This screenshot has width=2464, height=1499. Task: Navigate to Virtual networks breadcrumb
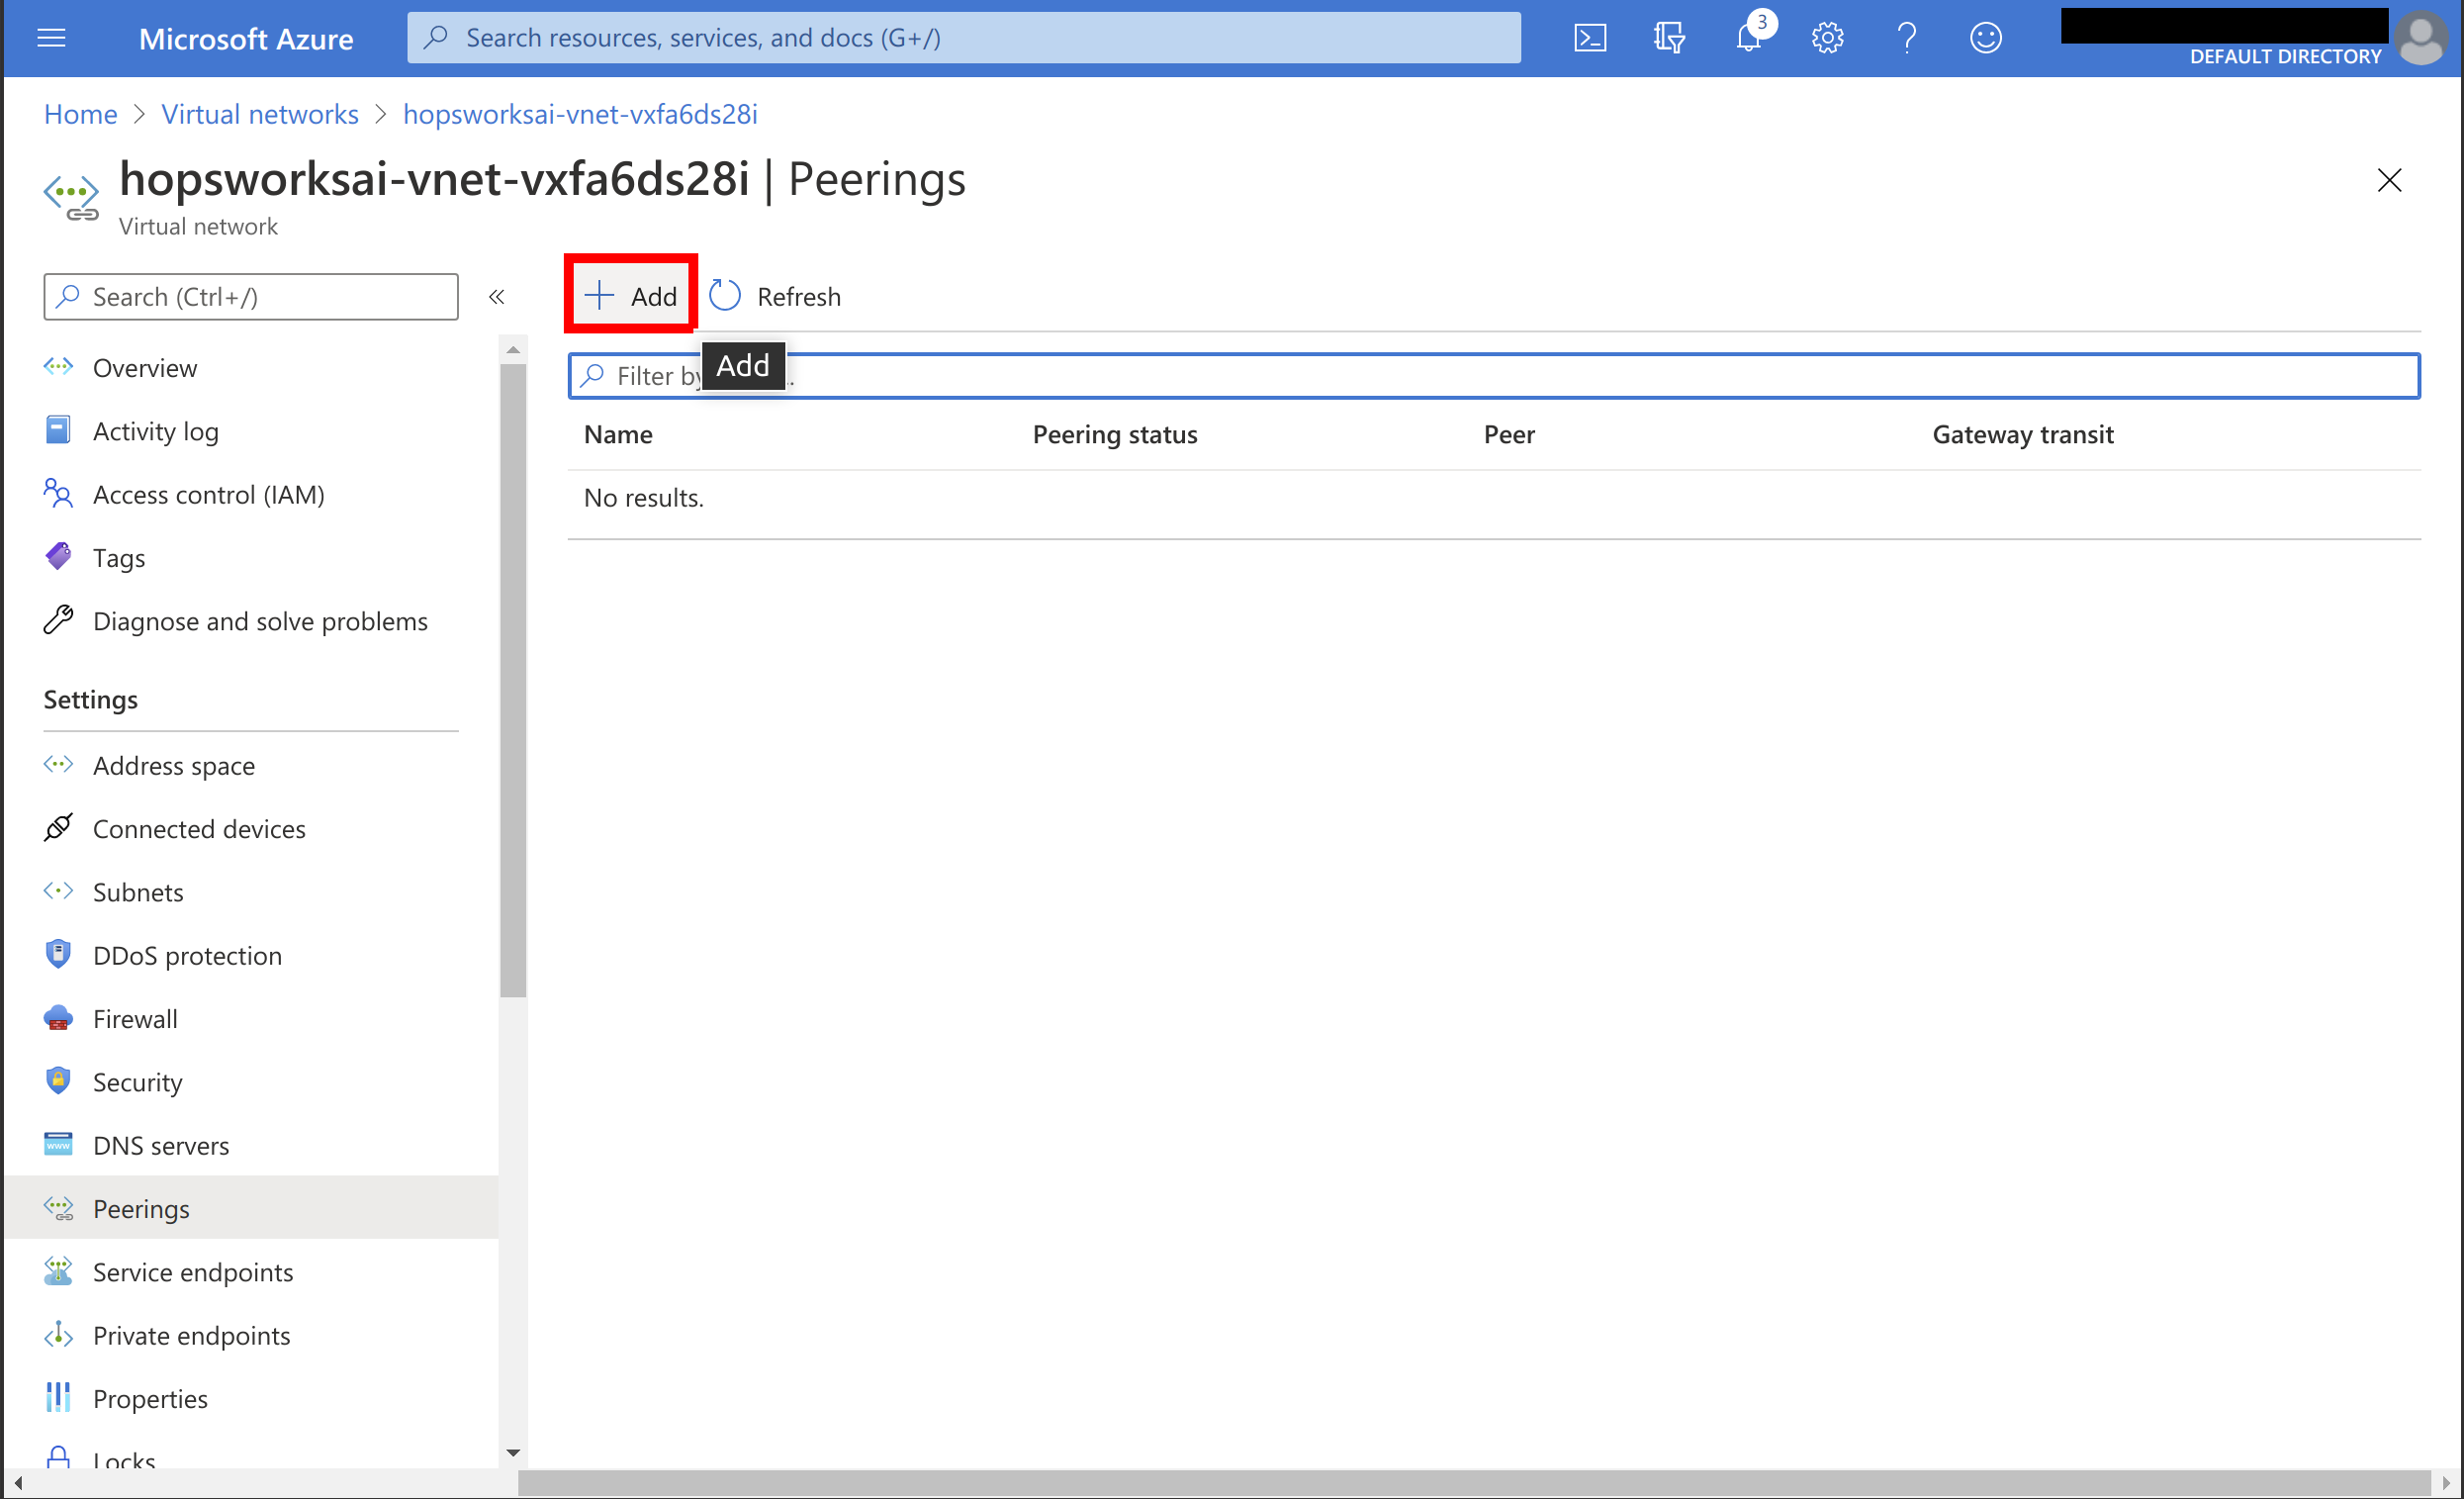point(259,114)
